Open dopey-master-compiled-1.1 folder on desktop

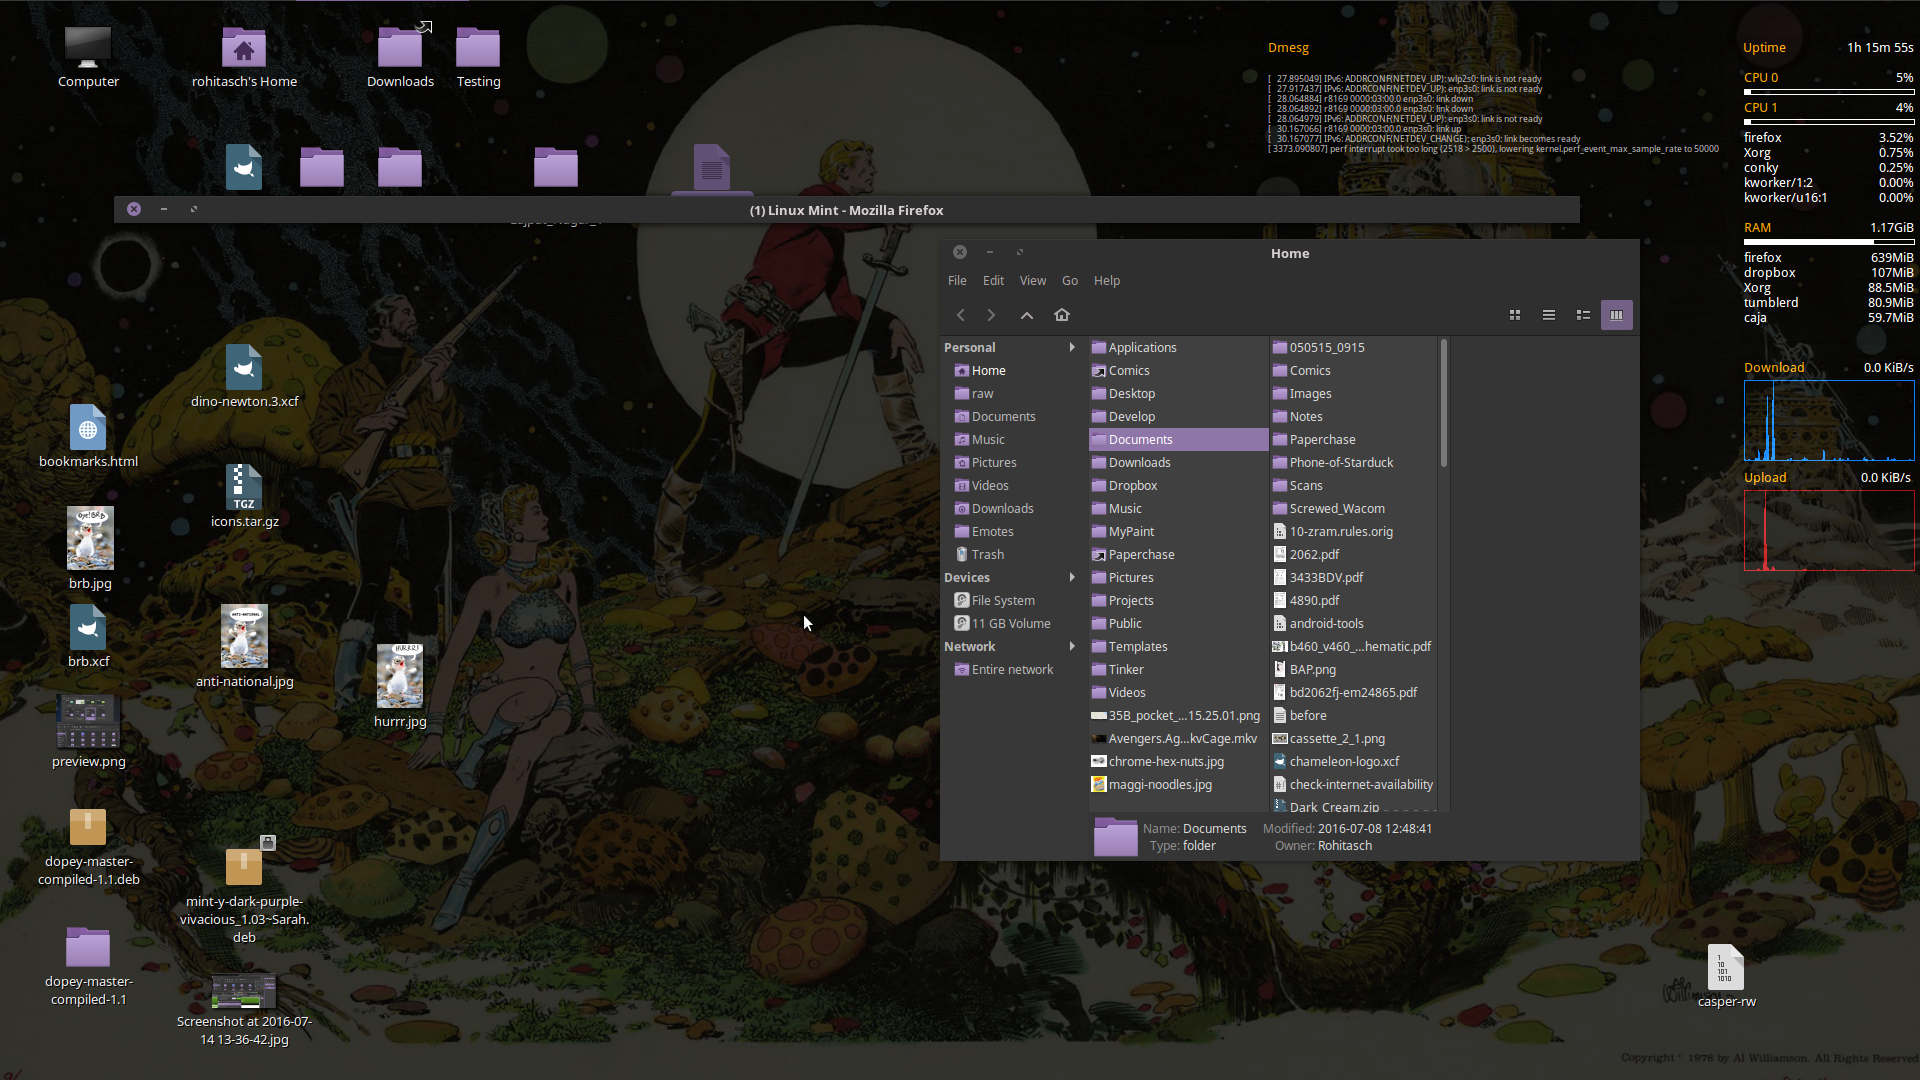tap(88, 965)
